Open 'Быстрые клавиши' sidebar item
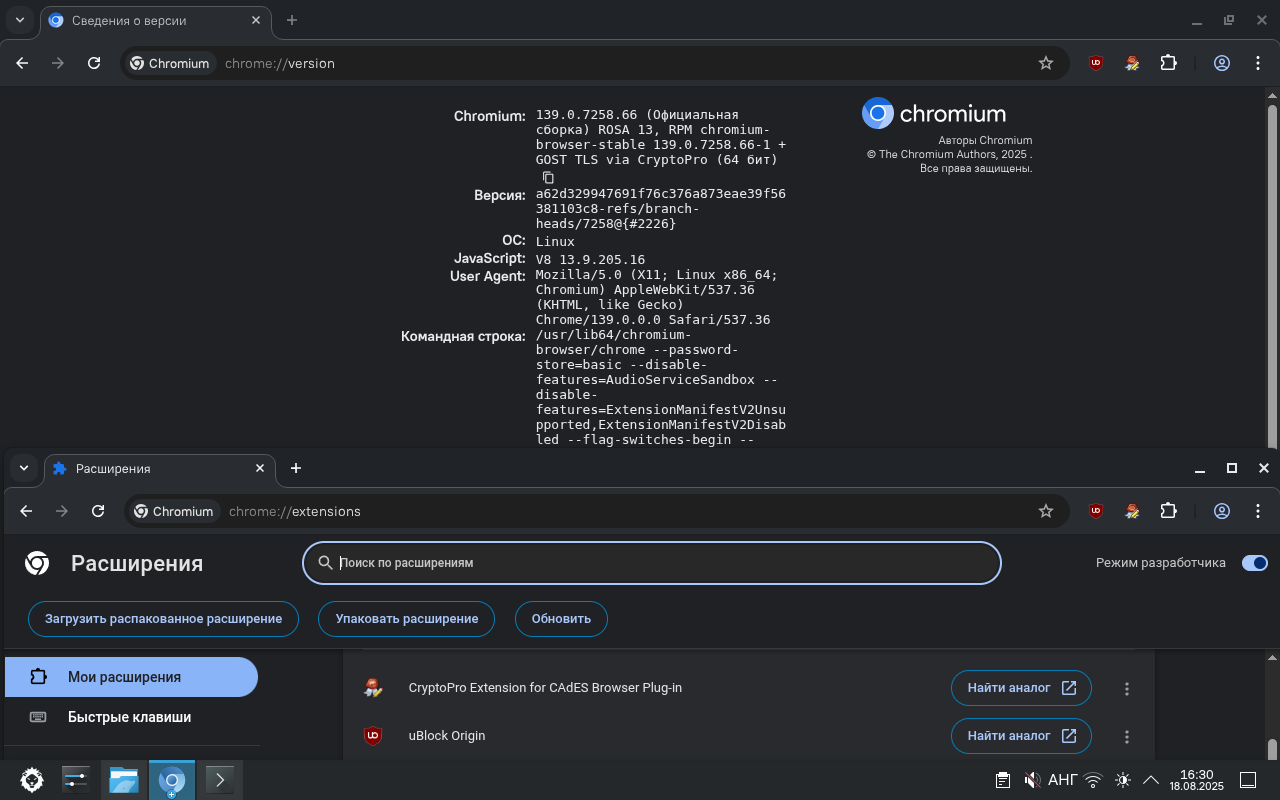The image size is (1280, 800). (131, 717)
